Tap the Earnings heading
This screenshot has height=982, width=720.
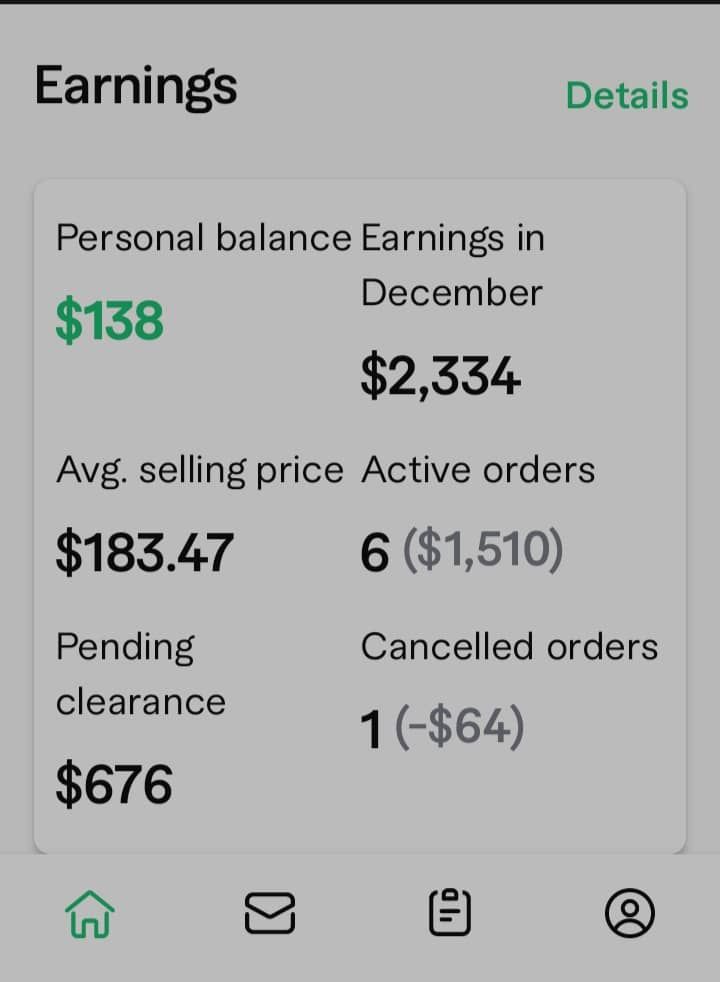tap(136, 87)
